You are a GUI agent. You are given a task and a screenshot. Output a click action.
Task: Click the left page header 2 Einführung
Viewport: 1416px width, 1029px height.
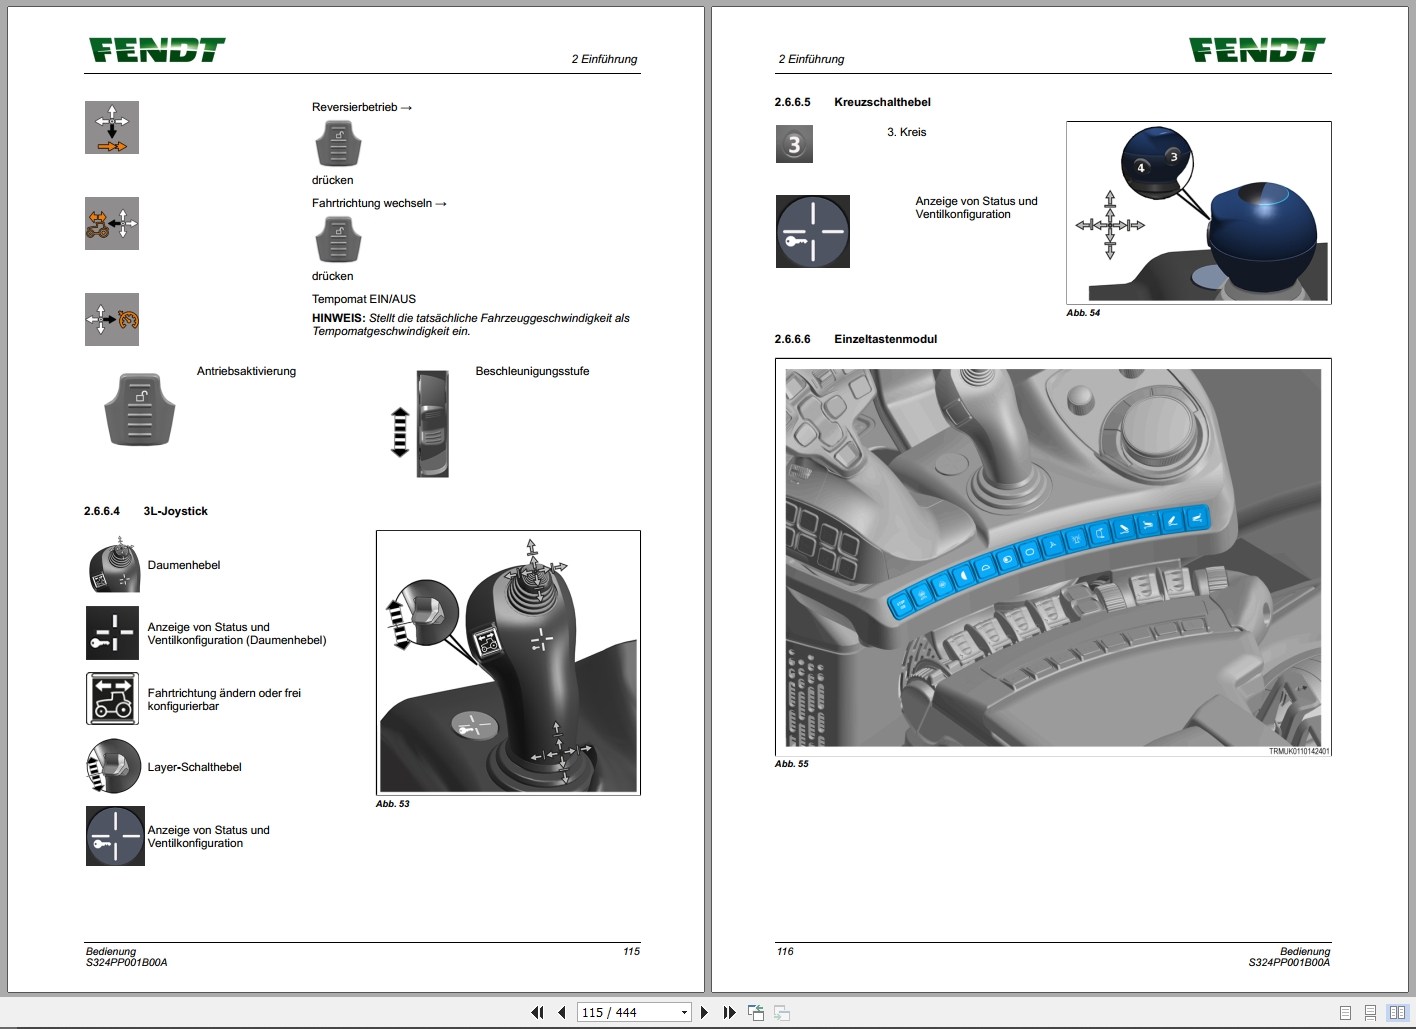[604, 59]
